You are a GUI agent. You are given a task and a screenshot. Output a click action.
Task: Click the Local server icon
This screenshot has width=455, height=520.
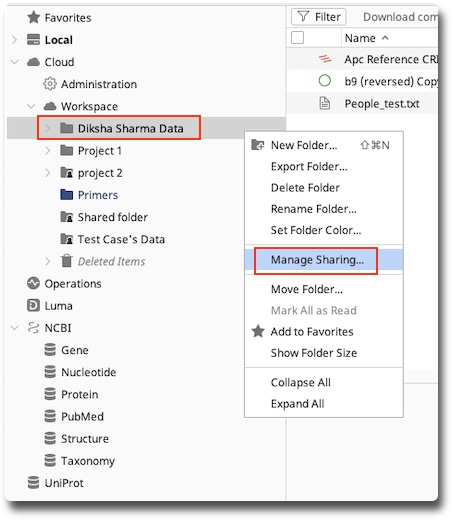pyautogui.click(x=33, y=40)
